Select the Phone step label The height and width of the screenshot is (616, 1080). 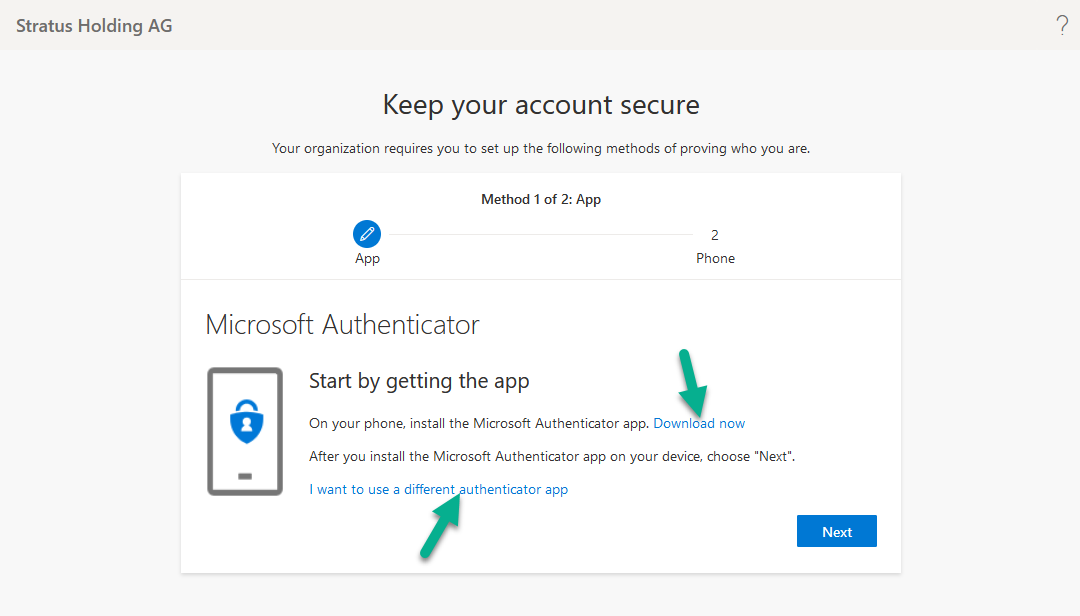point(715,258)
